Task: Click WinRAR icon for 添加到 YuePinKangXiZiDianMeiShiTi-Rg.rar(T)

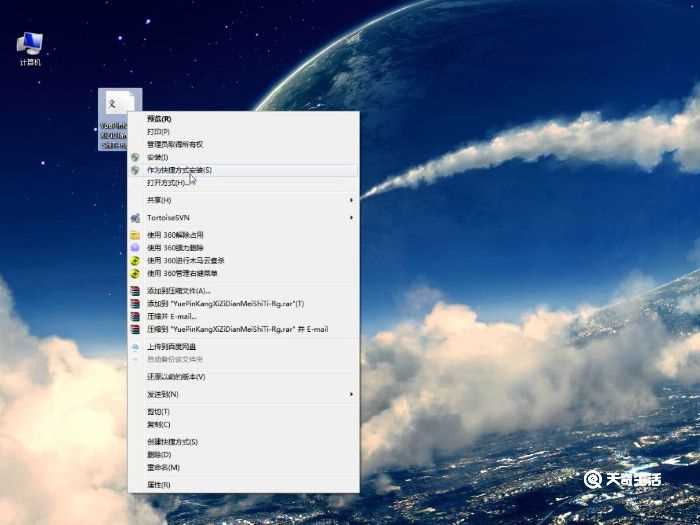Action: (135, 304)
